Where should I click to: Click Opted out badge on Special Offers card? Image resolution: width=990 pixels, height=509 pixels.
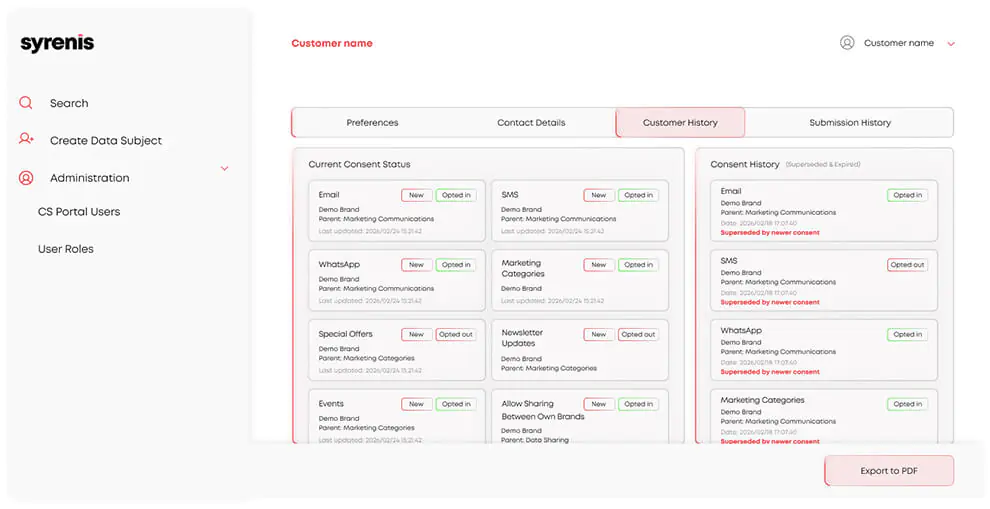456,334
